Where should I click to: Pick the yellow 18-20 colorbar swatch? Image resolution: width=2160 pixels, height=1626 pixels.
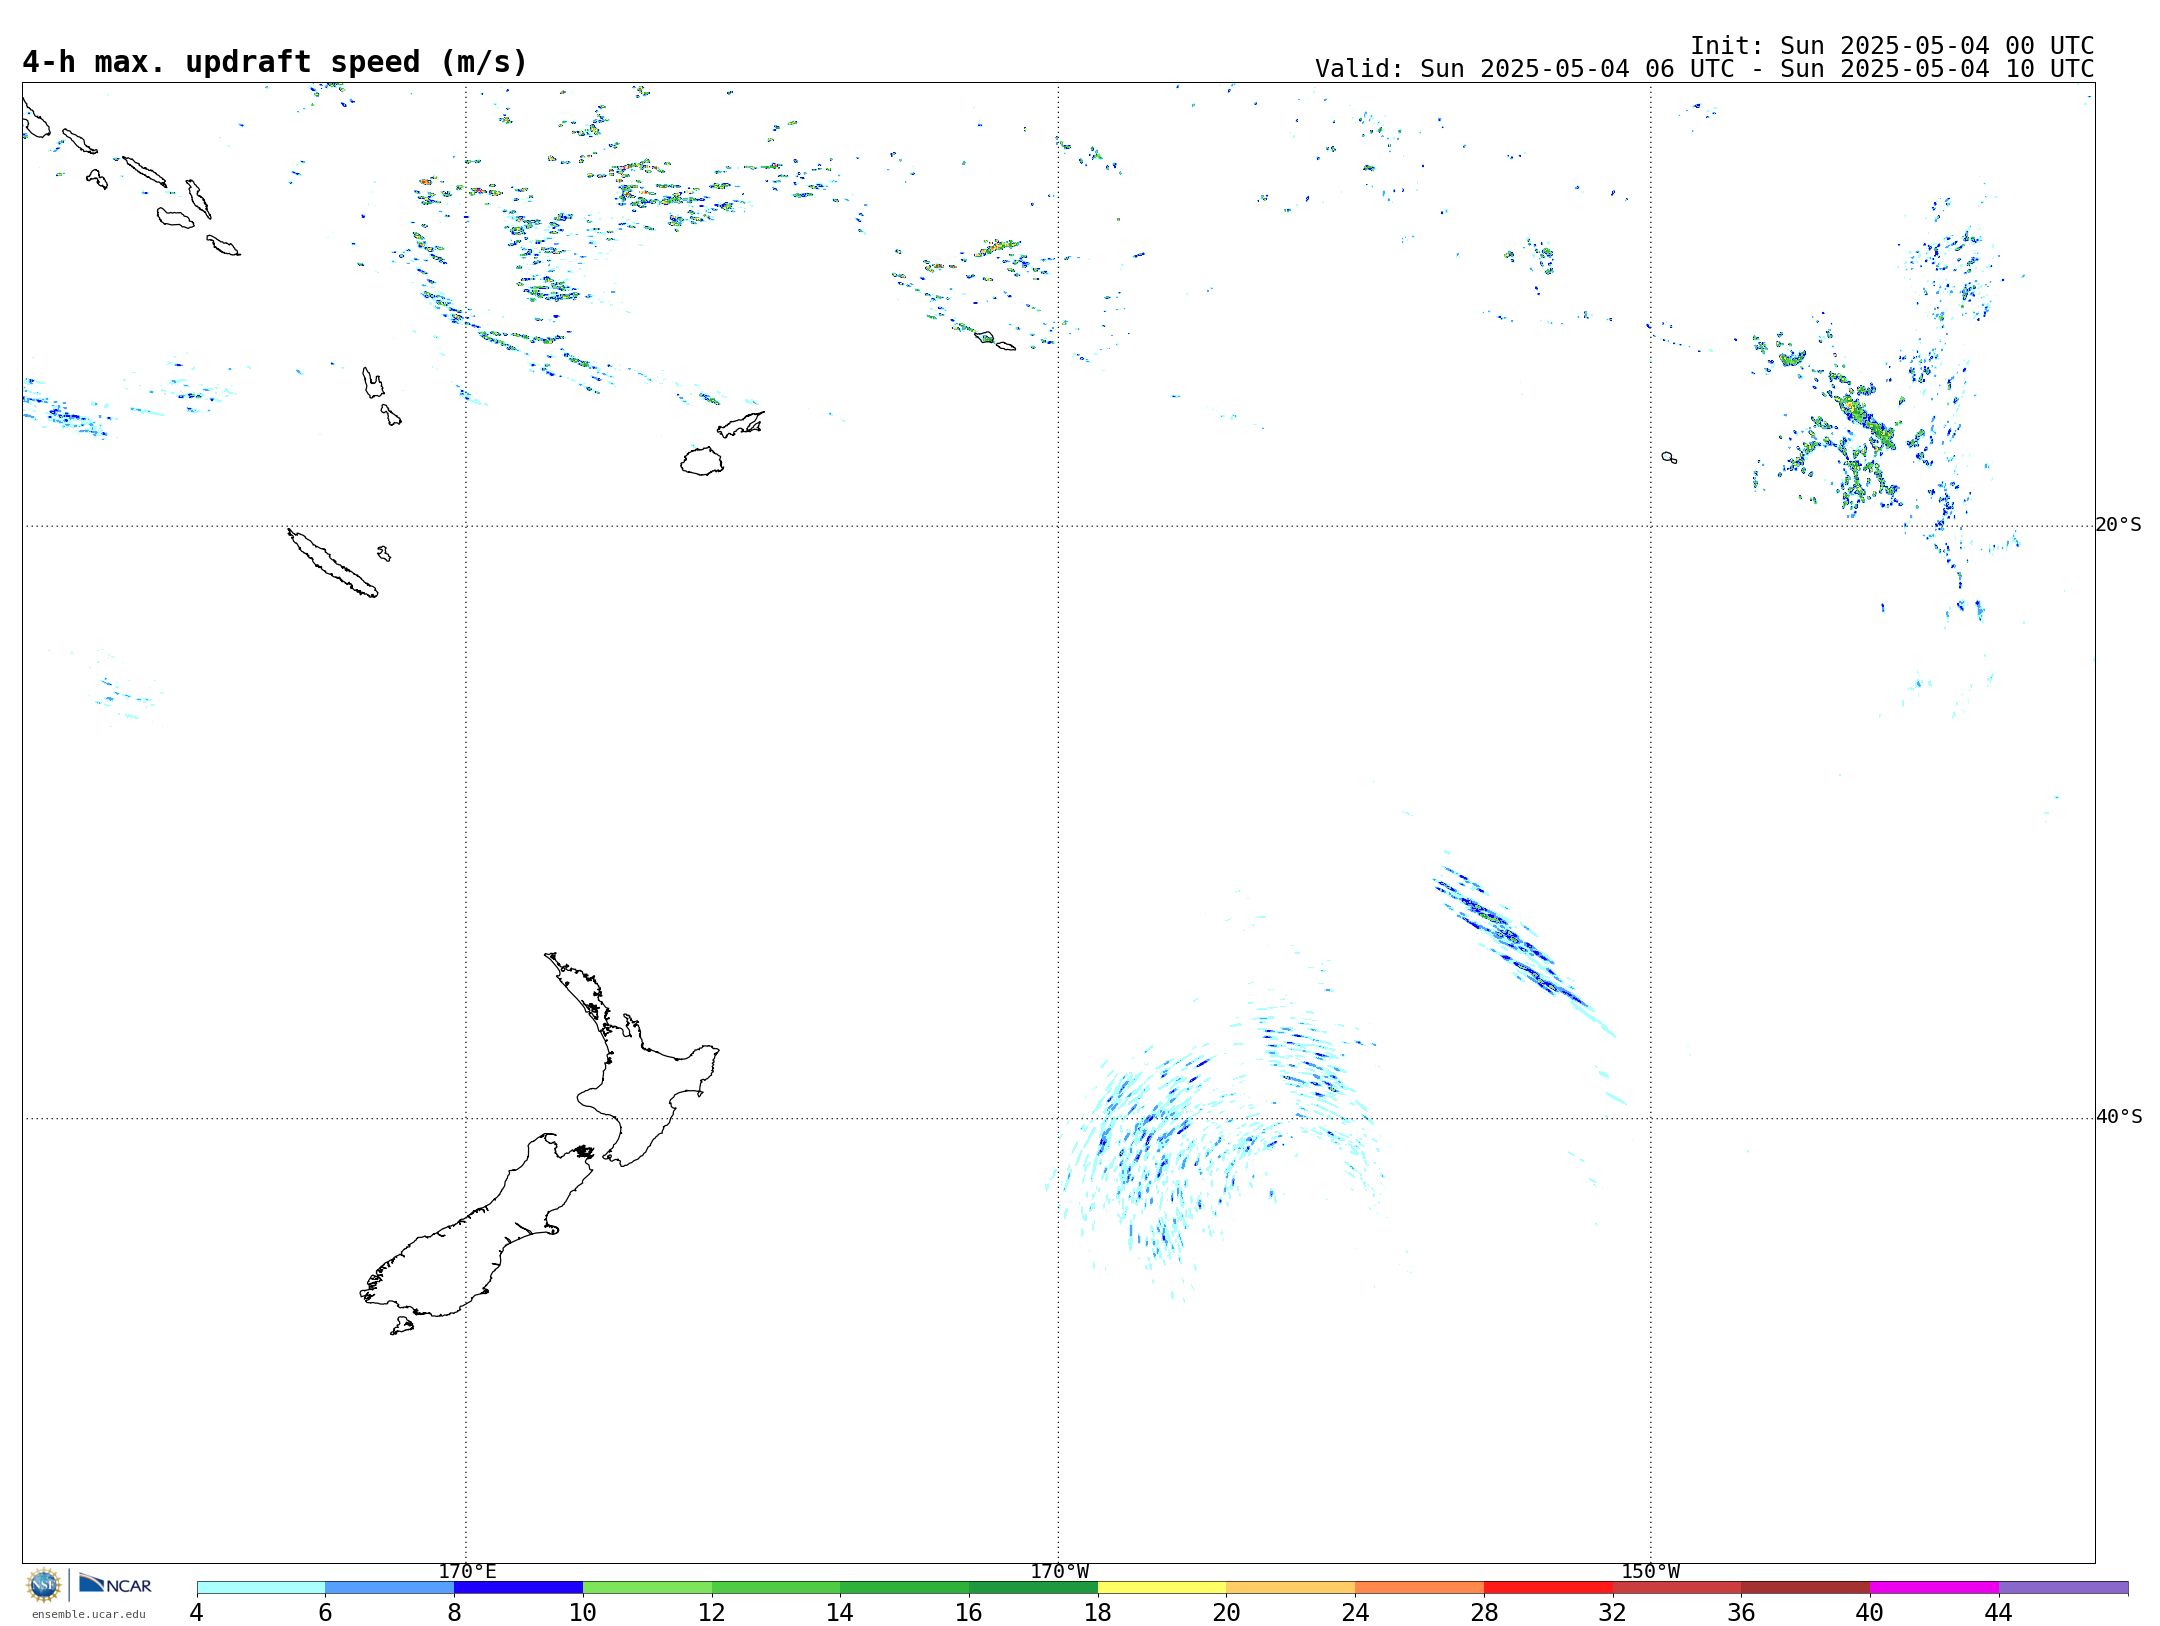(x=1162, y=1588)
